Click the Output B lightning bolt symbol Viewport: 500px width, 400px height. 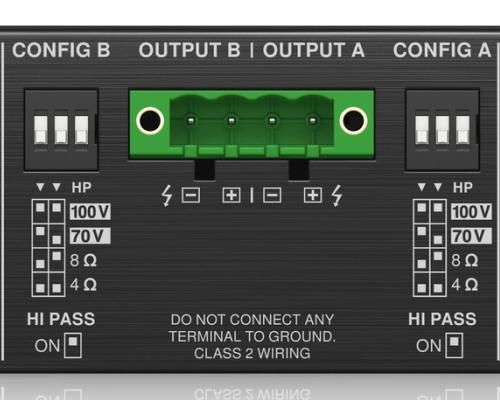click(x=166, y=196)
